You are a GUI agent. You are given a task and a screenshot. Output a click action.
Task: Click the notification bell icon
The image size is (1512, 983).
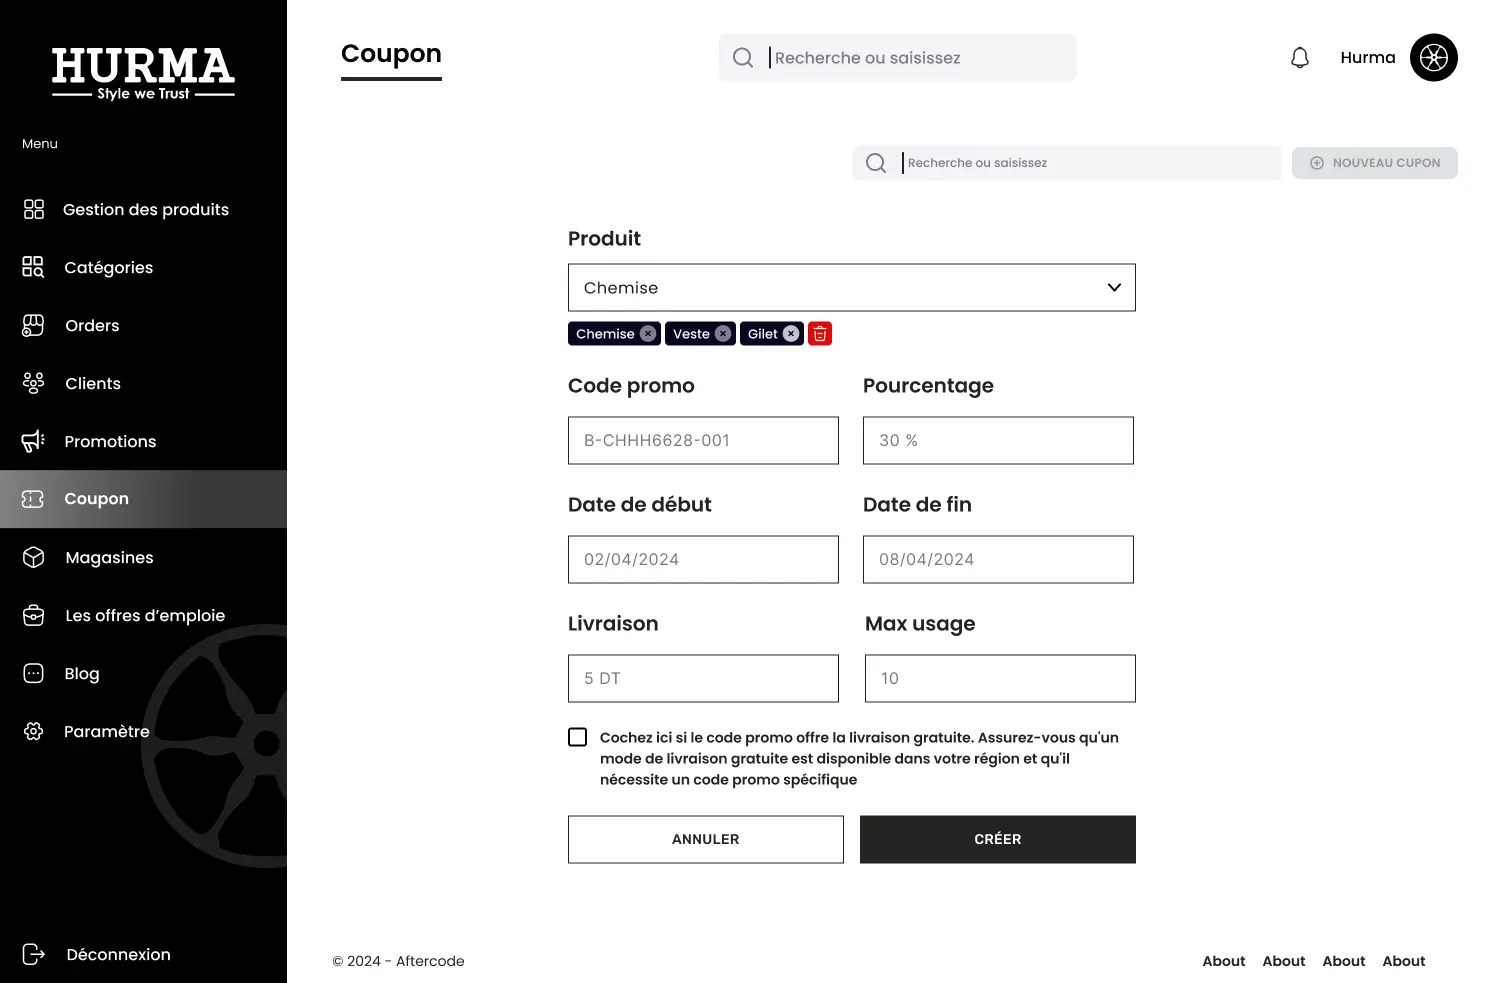coord(1300,58)
